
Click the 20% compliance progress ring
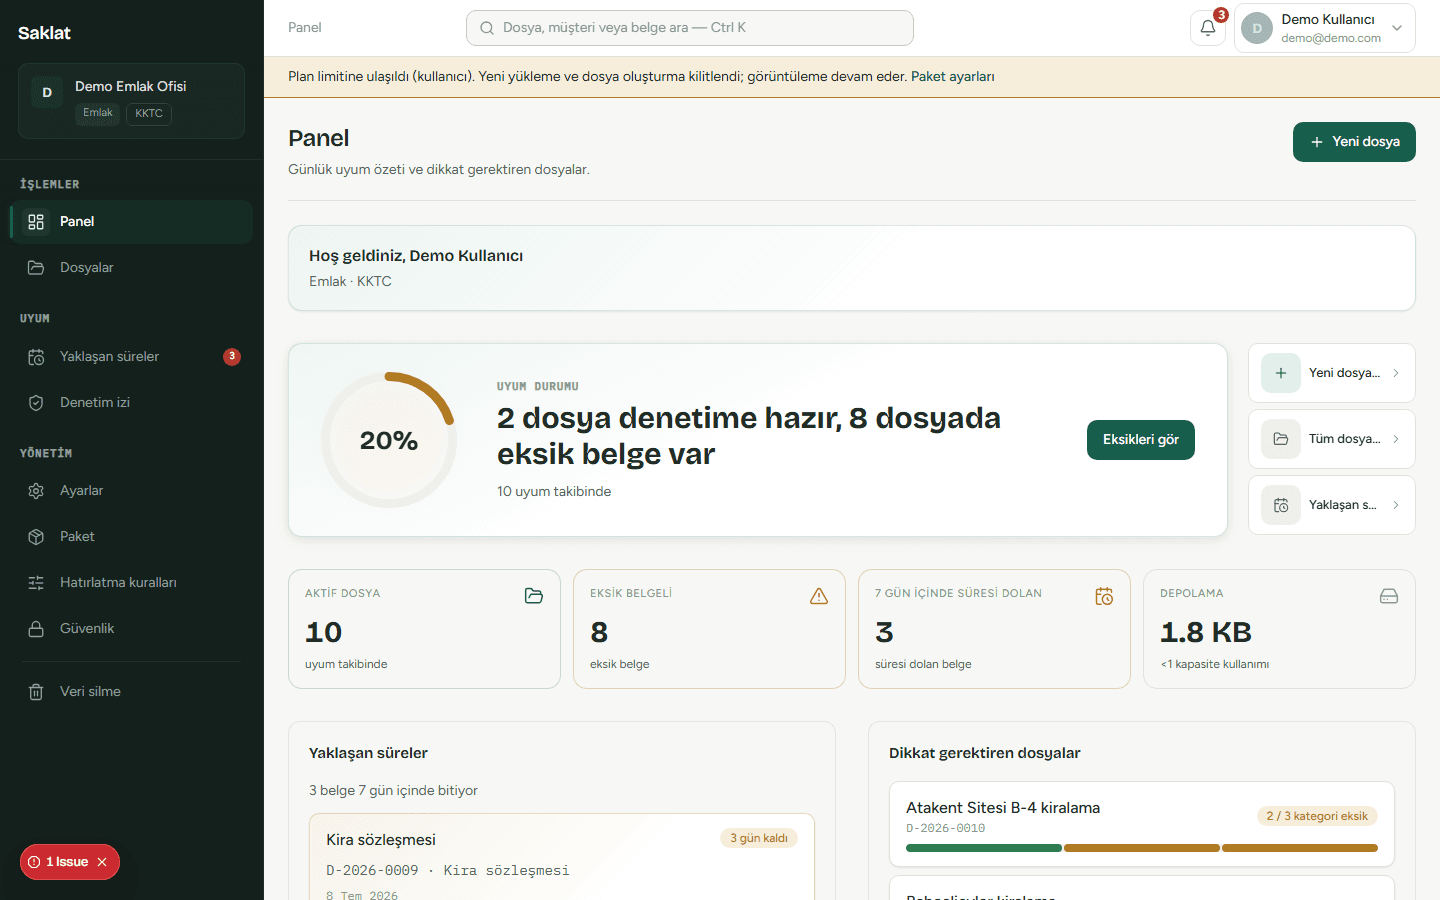point(389,440)
